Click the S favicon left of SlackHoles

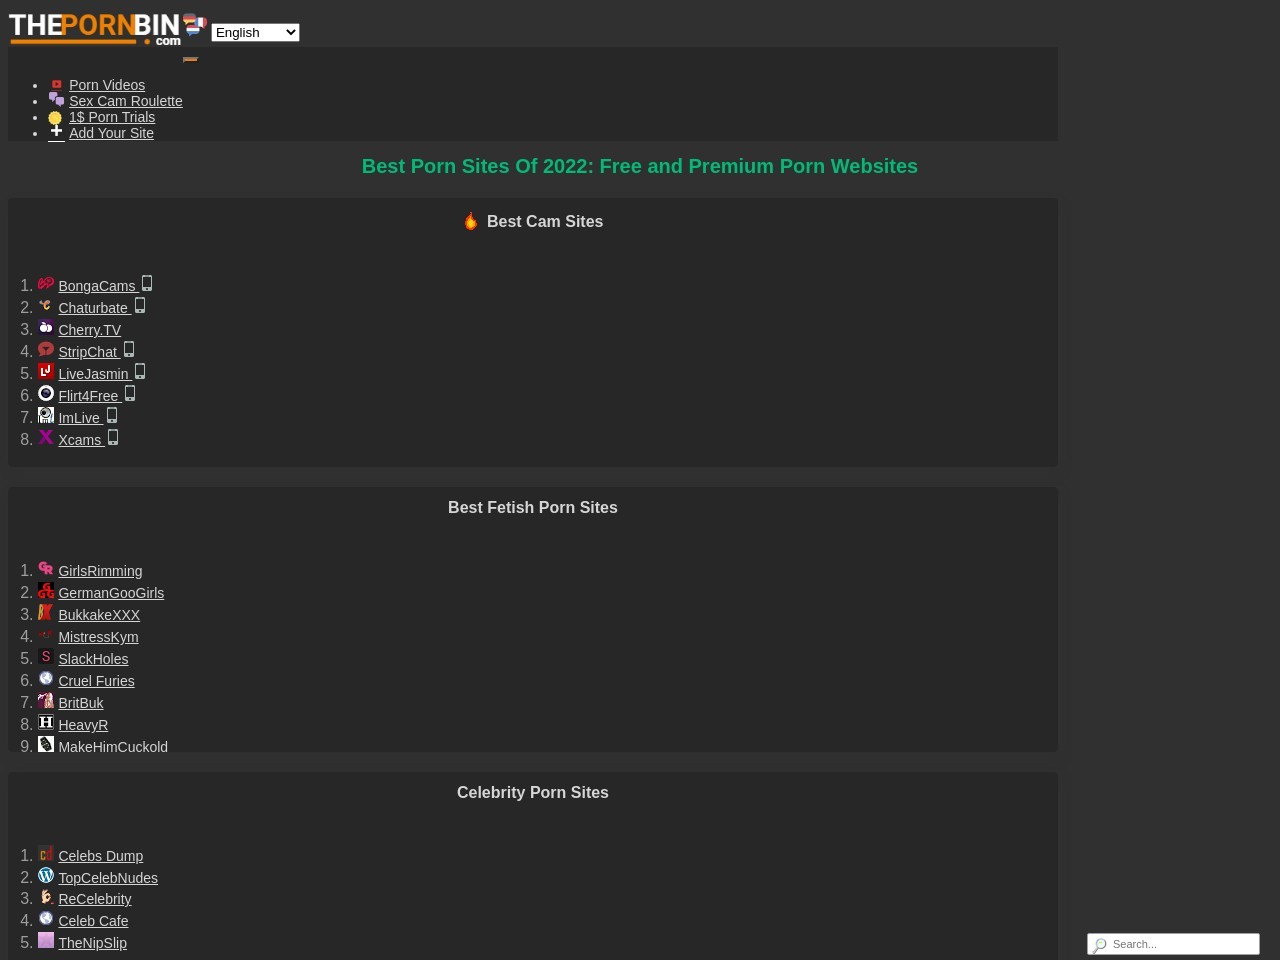pyautogui.click(x=46, y=656)
